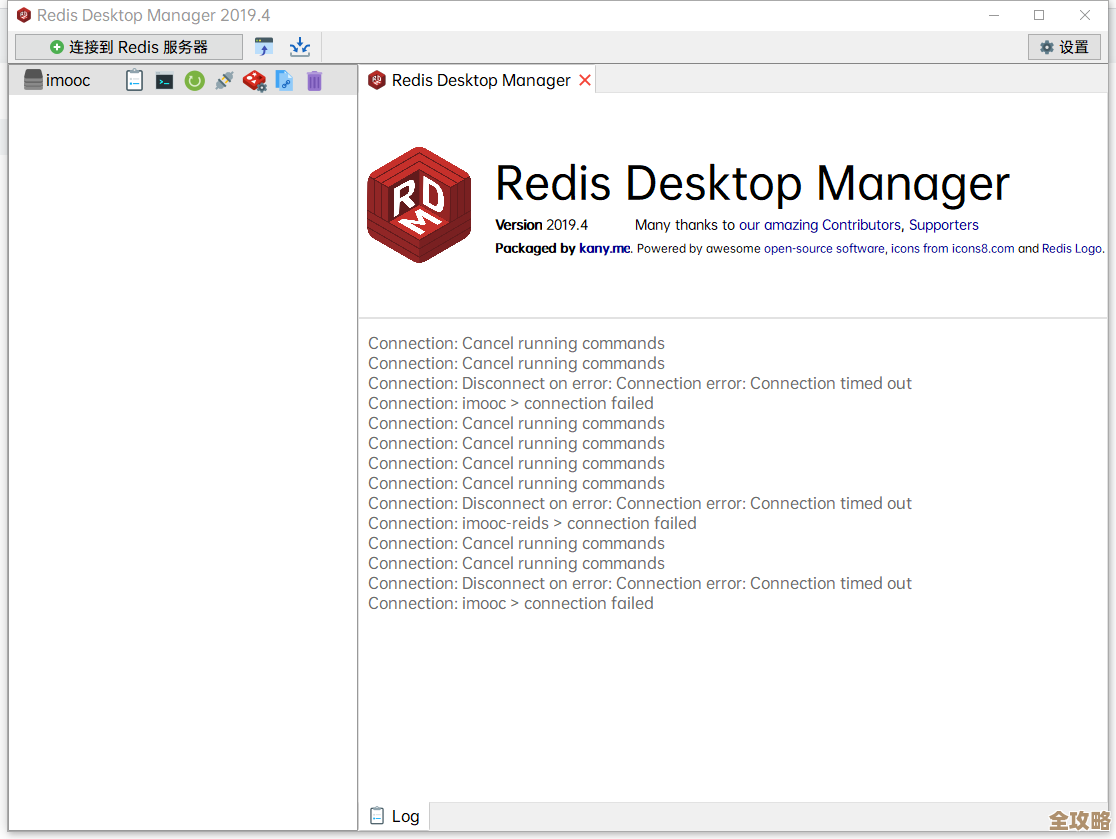Viewport: 1116px width, 839px height.
Task: Select the imooc server in the tree
Action: (67, 81)
